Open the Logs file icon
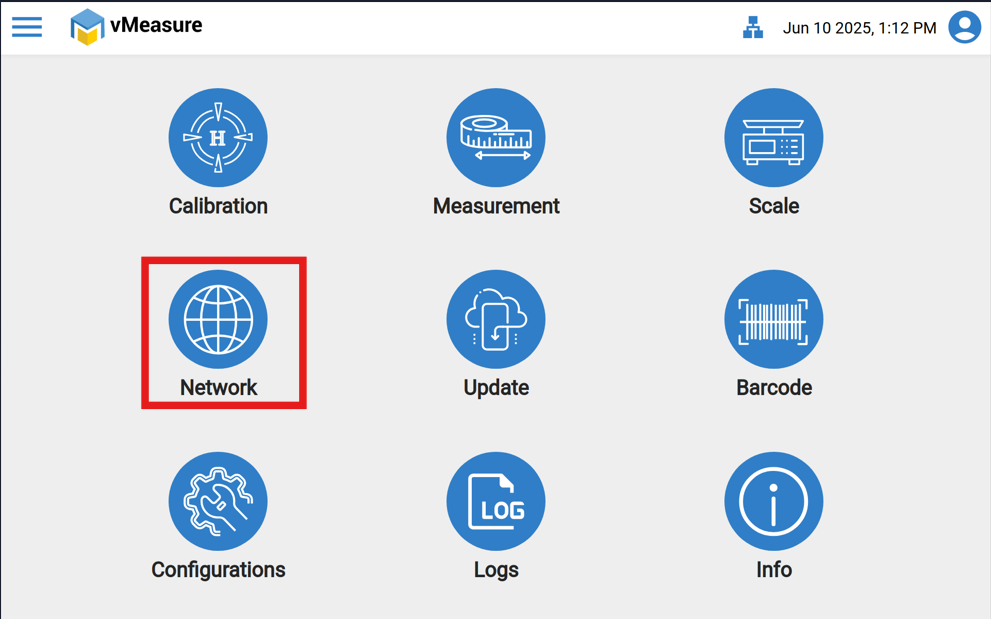The width and height of the screenshot is (991, 619). click(x=496, y=502)
